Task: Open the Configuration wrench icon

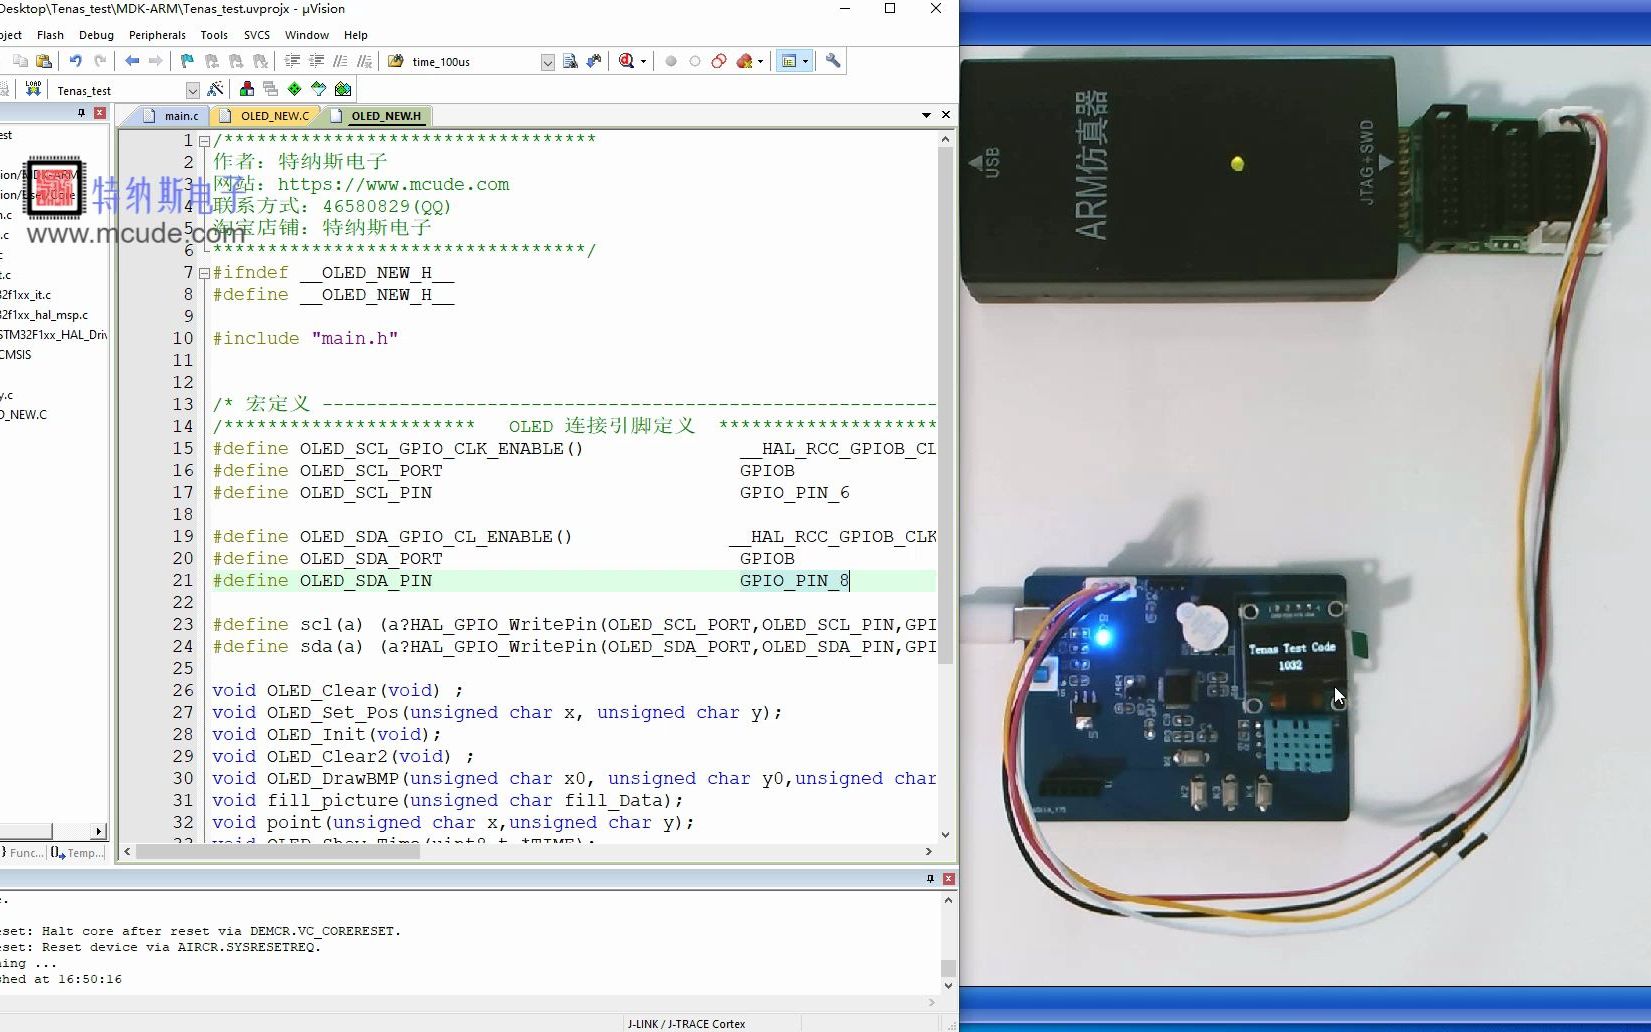Action: tap(833, 61)
